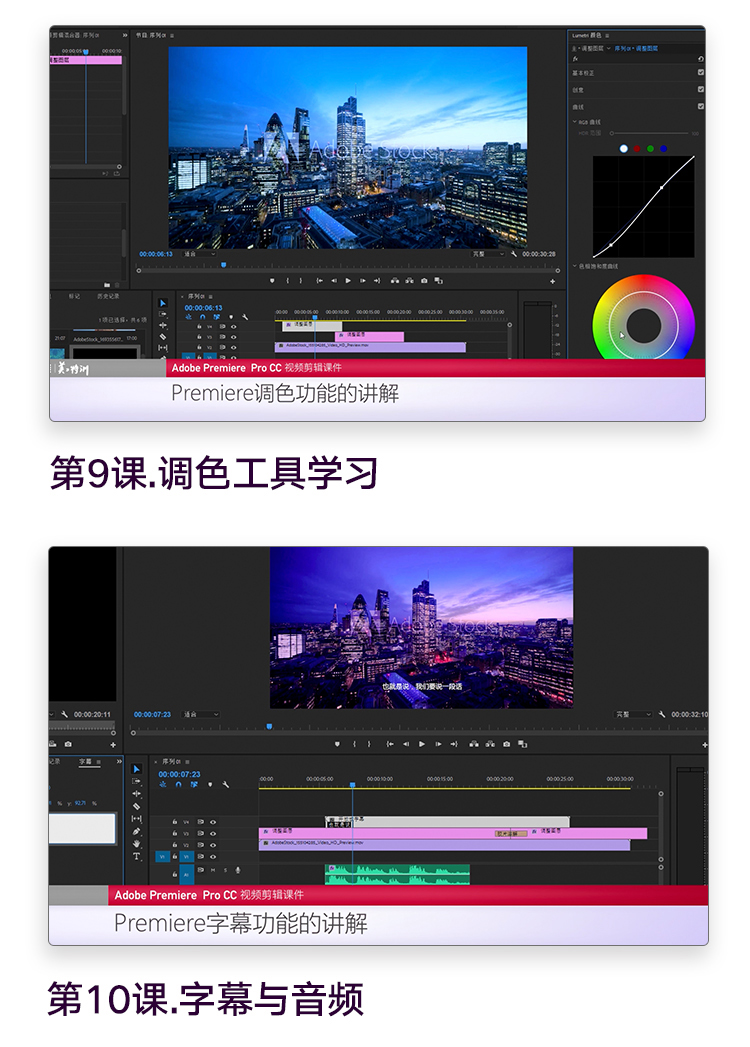This screenshot has height=1047, width=750.
Task: Click comparison view icon in Lesson 10 monitor
Action: click(522, 744)
